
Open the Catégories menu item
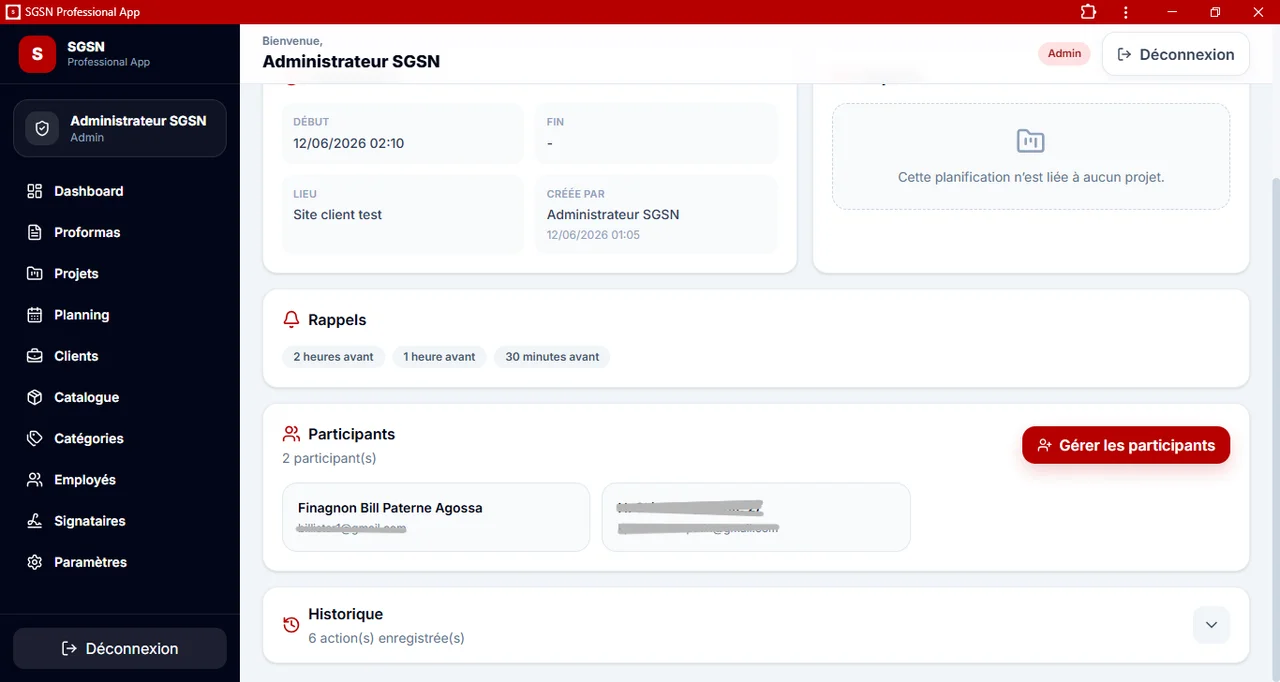[120, 438]
